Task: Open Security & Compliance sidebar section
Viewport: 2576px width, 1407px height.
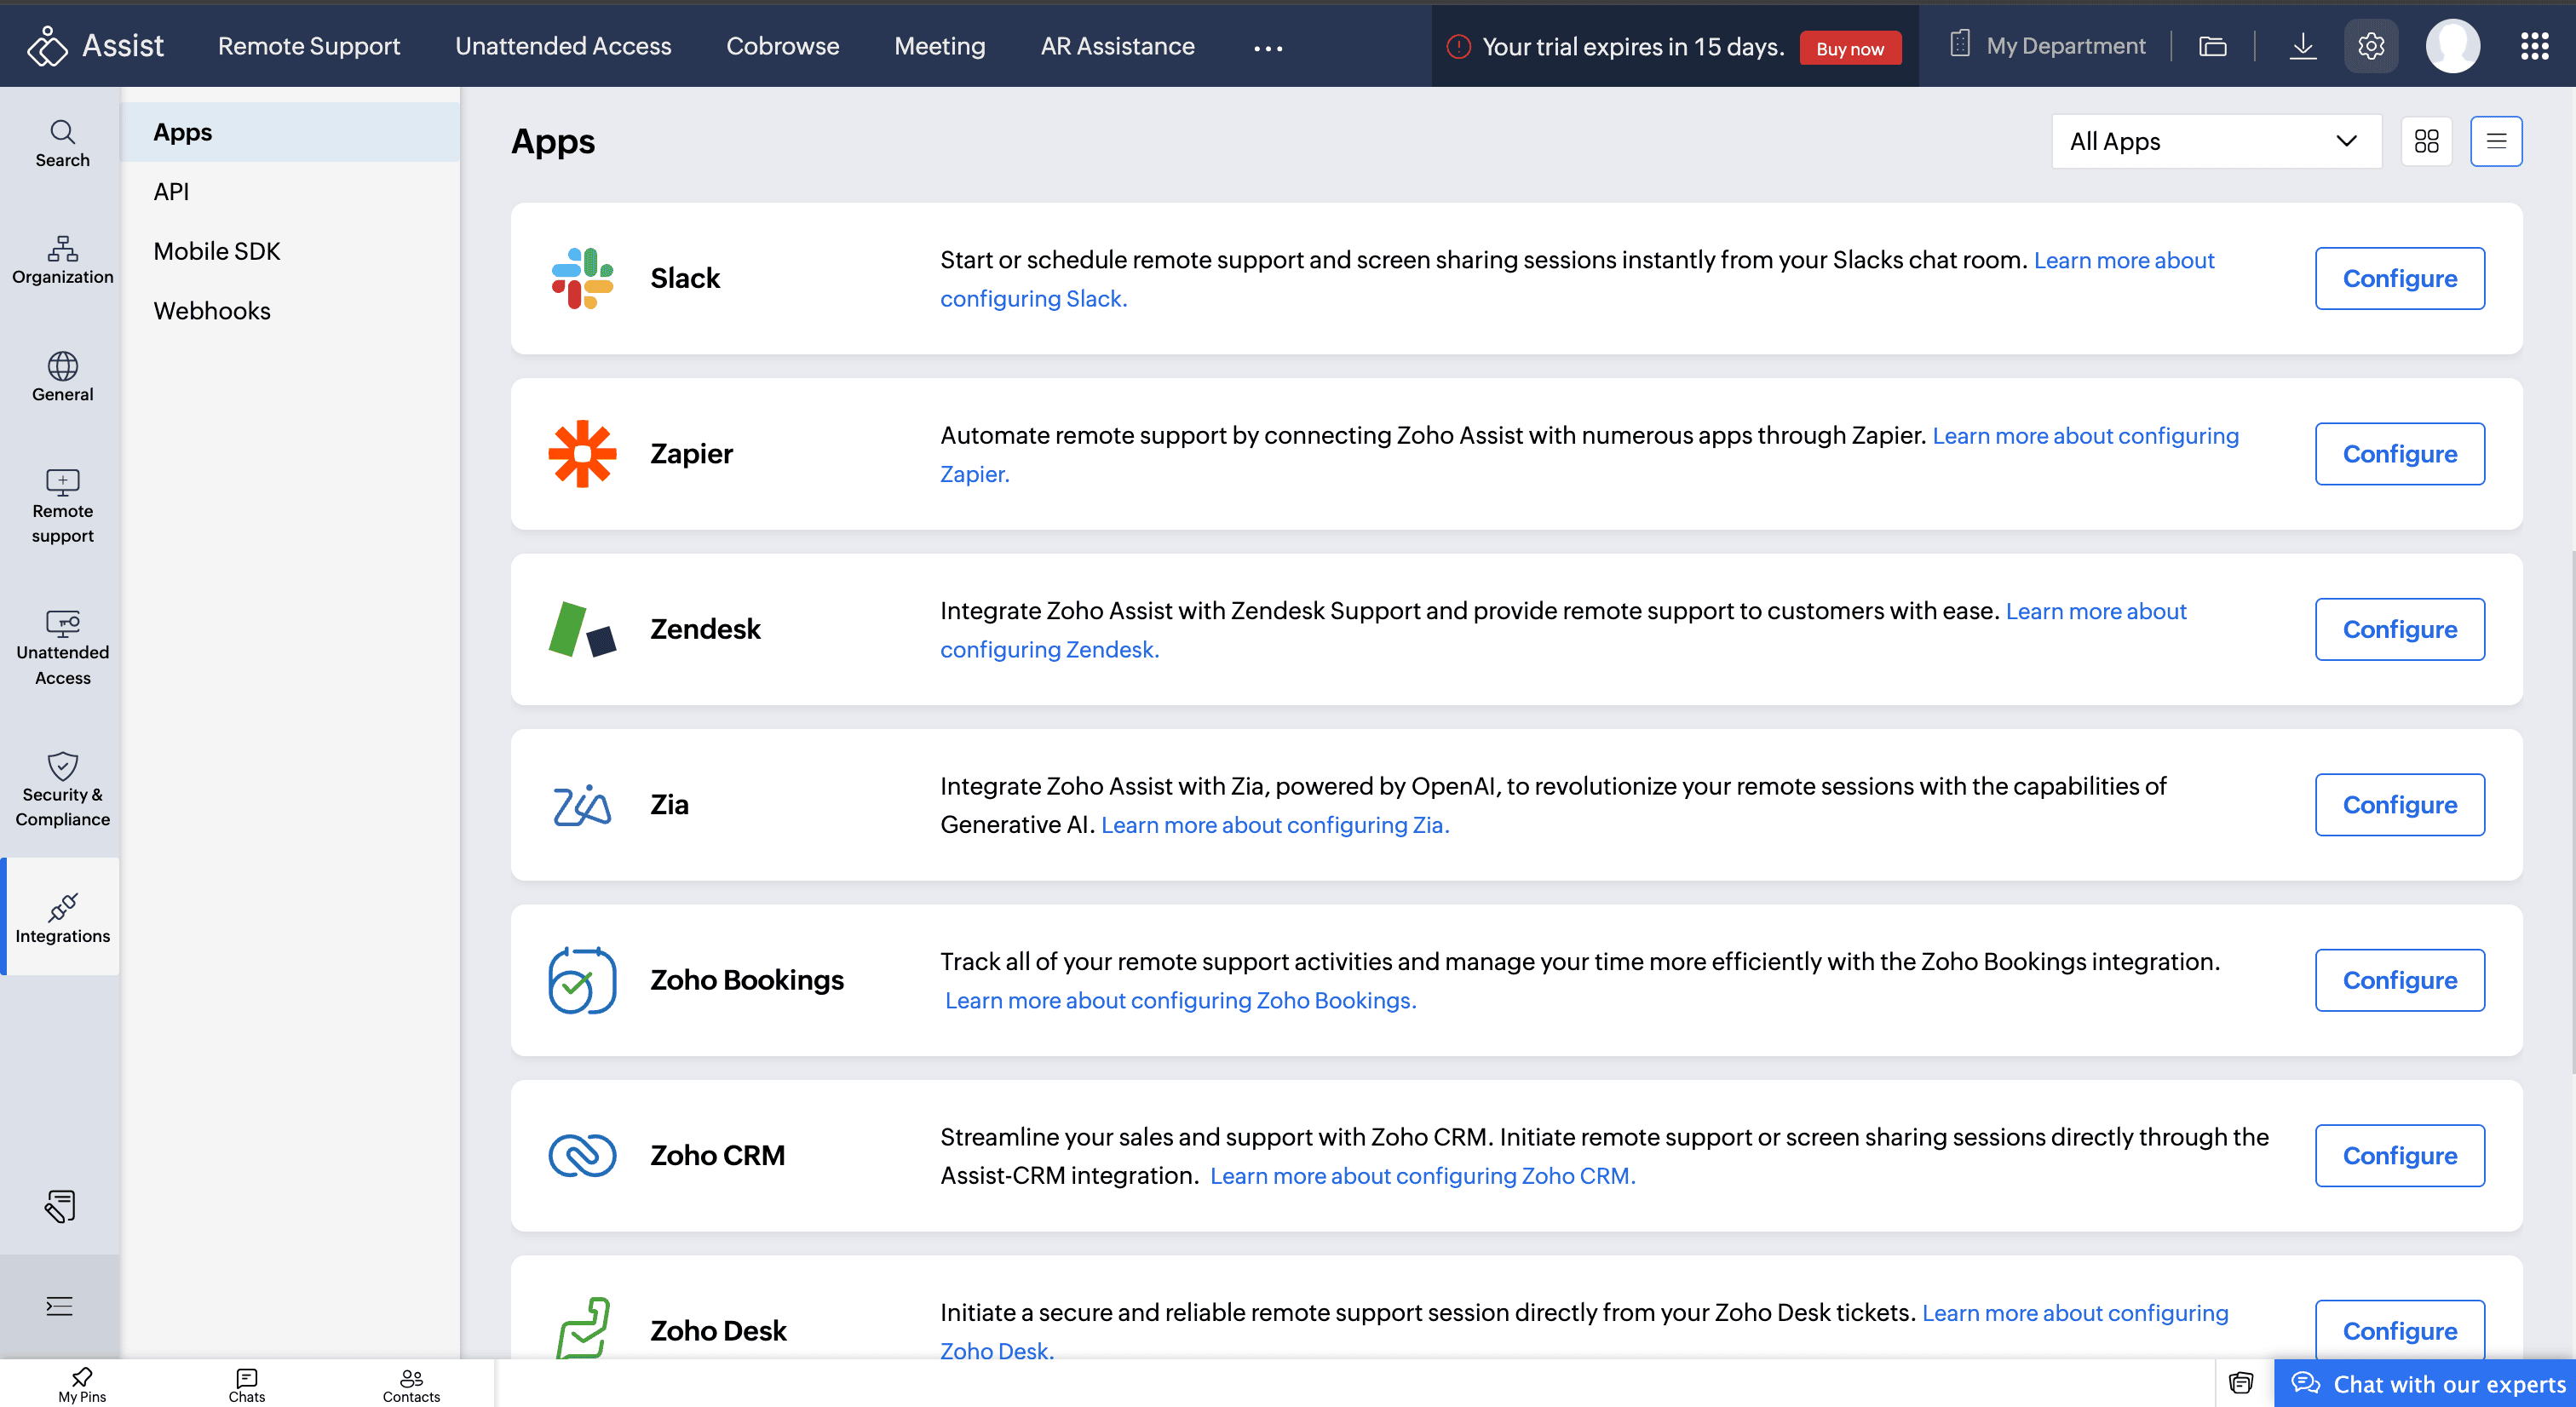Action: click(x=62, y=789)
